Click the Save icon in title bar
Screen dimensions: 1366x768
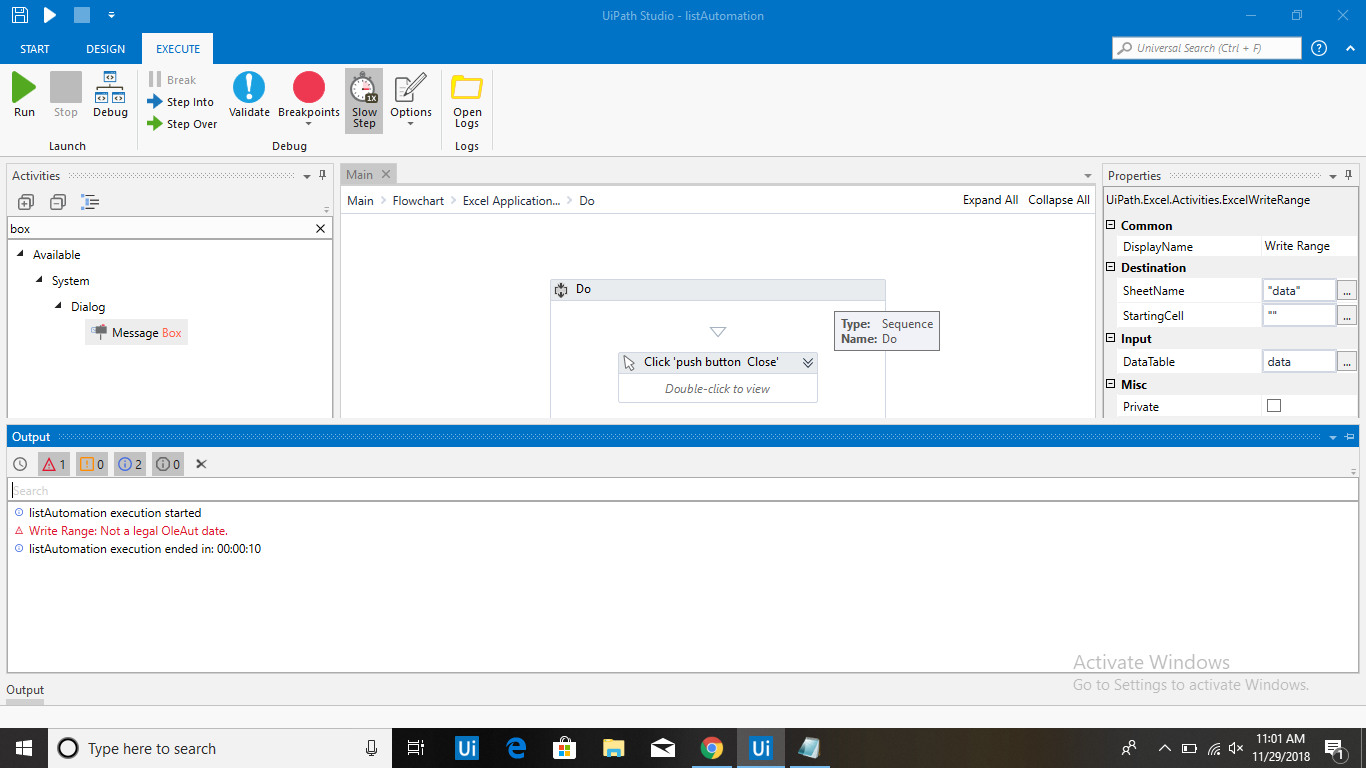(19, 15)
